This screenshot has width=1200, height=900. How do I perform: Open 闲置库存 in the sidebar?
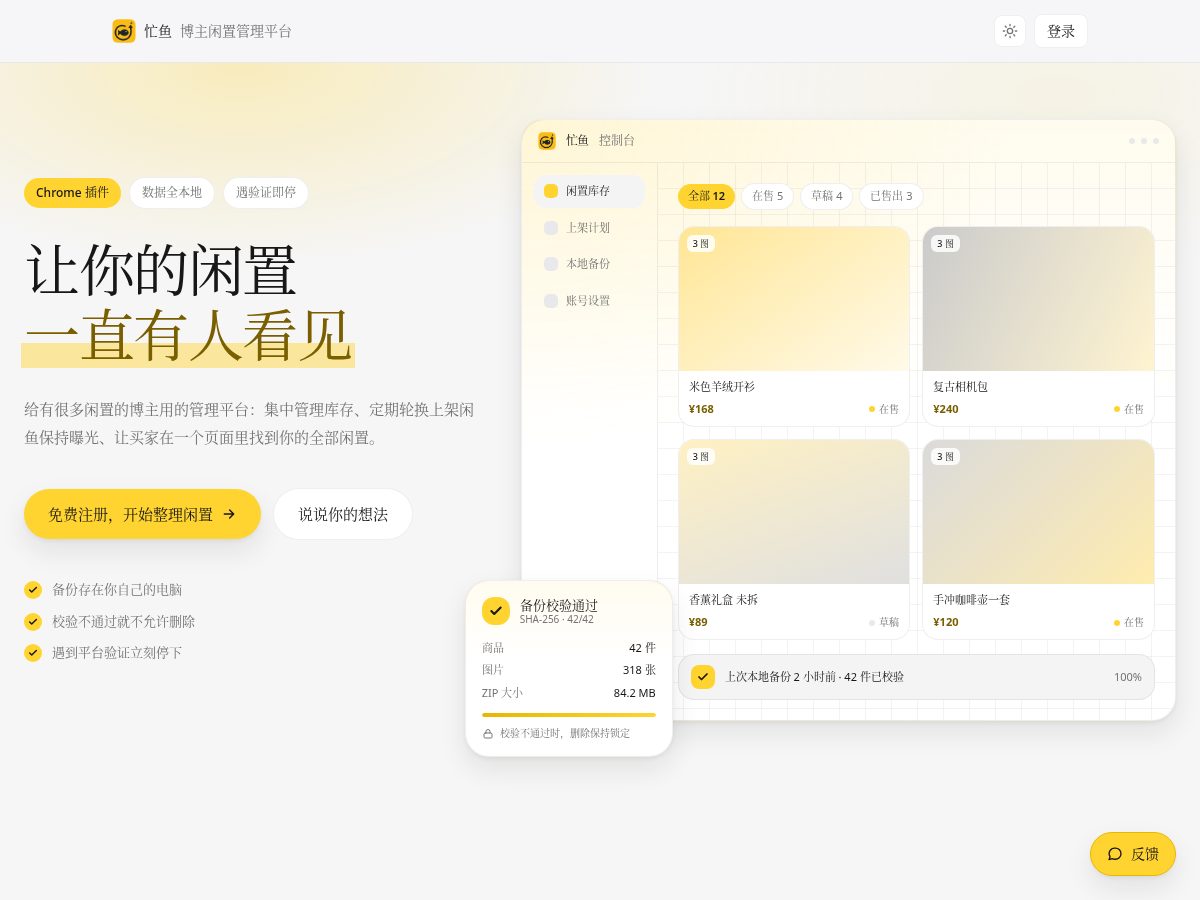coord(589,191)
